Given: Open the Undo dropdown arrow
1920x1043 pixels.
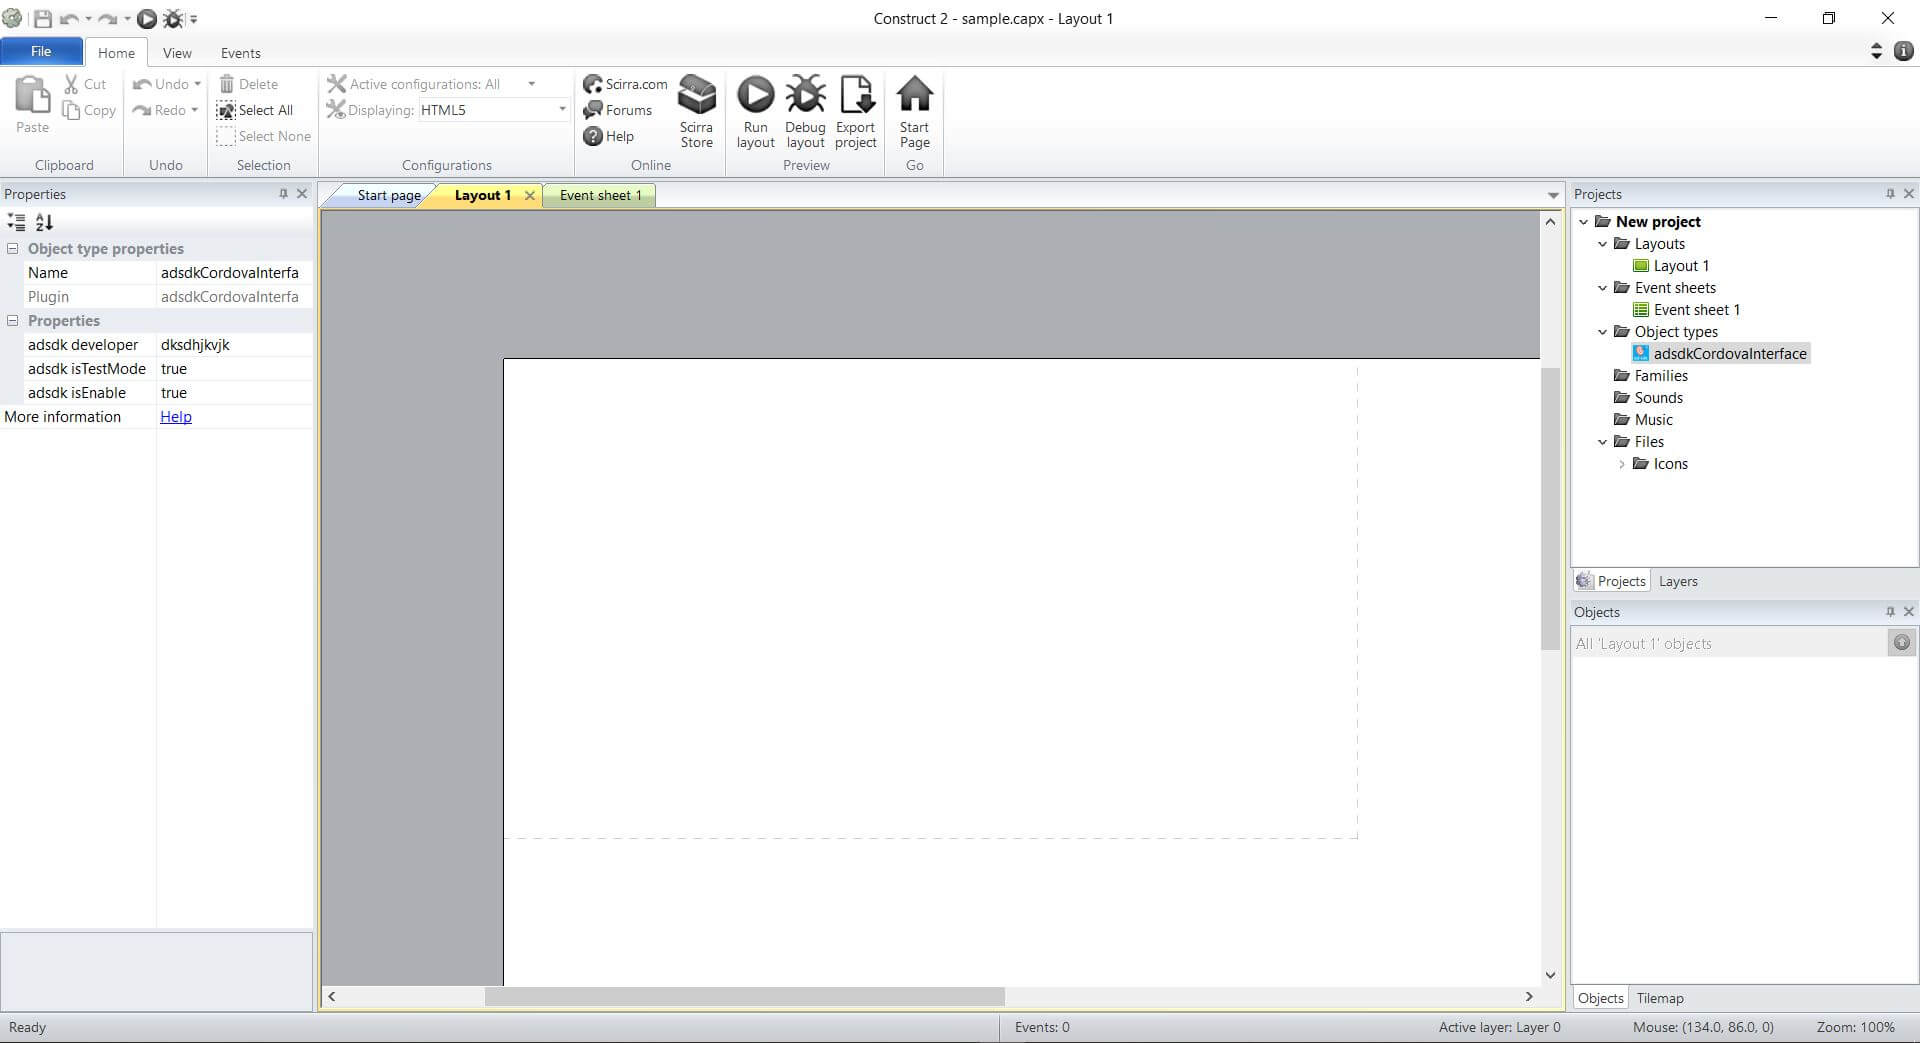Looking at the screenshot, I should [x=197, y=84].
